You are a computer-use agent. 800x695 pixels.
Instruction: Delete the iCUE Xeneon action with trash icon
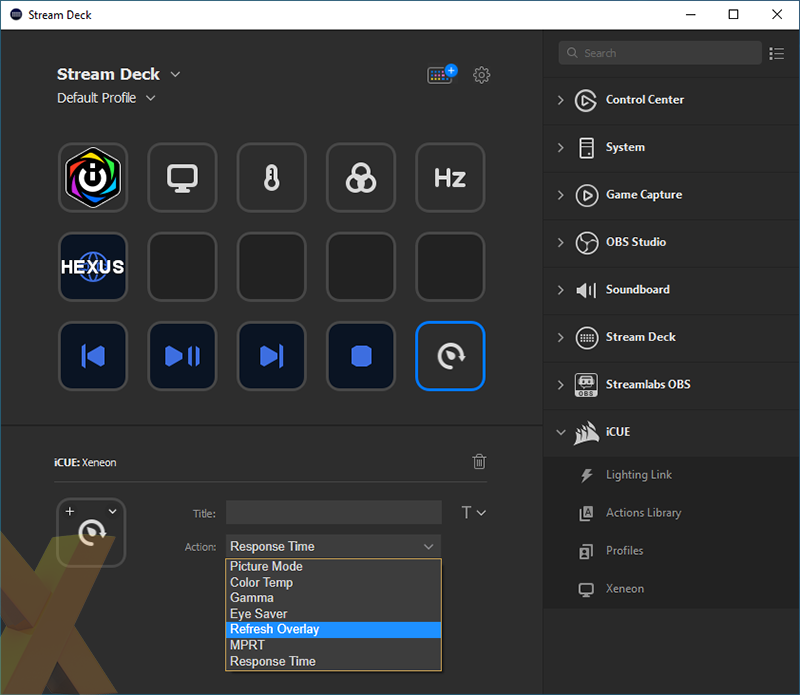click(479, 461)
